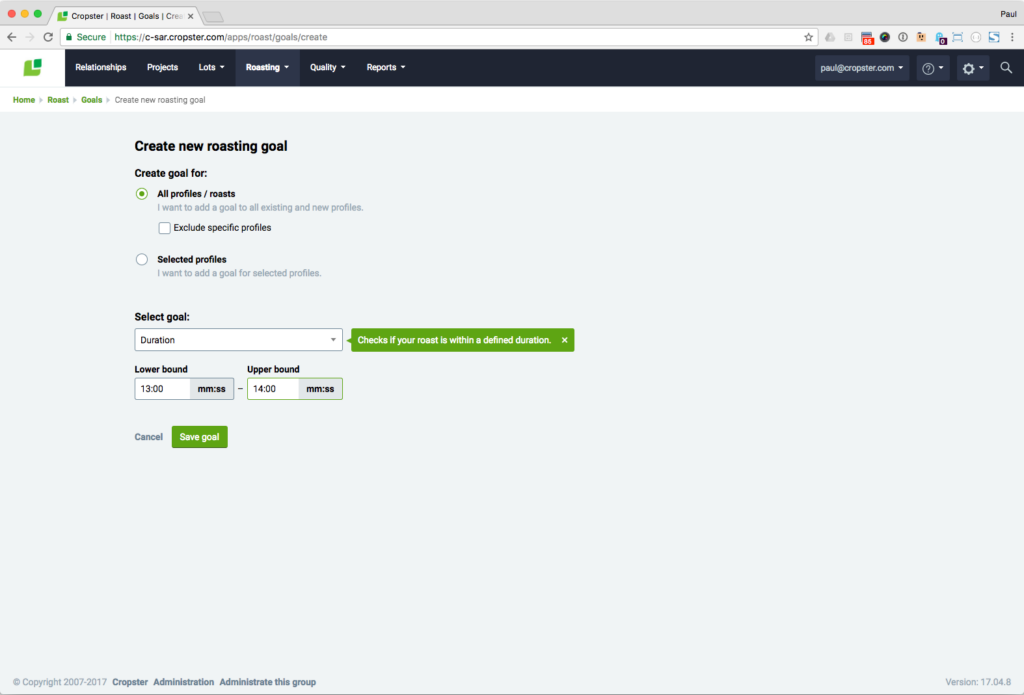Select the Selected profiles radio
Screen dimensions: 1024x695
point(142,259)
